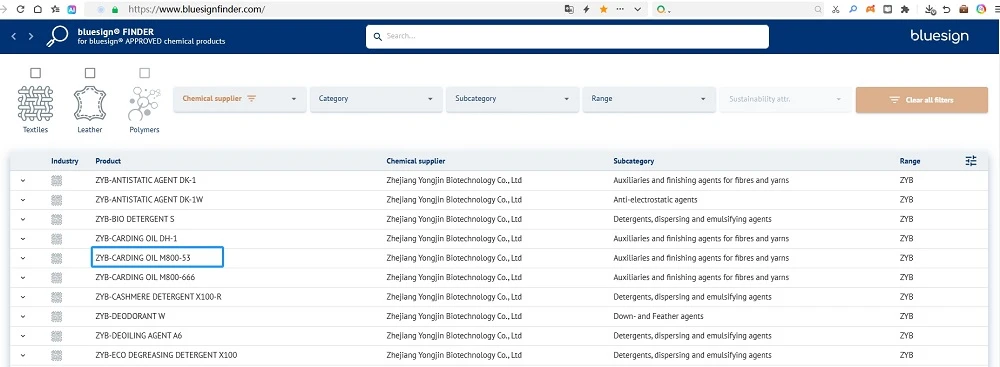Viewport: 1000px width, 367px height.
Task: Bookmark the page with the orange star
Action: tap(603, 10)
